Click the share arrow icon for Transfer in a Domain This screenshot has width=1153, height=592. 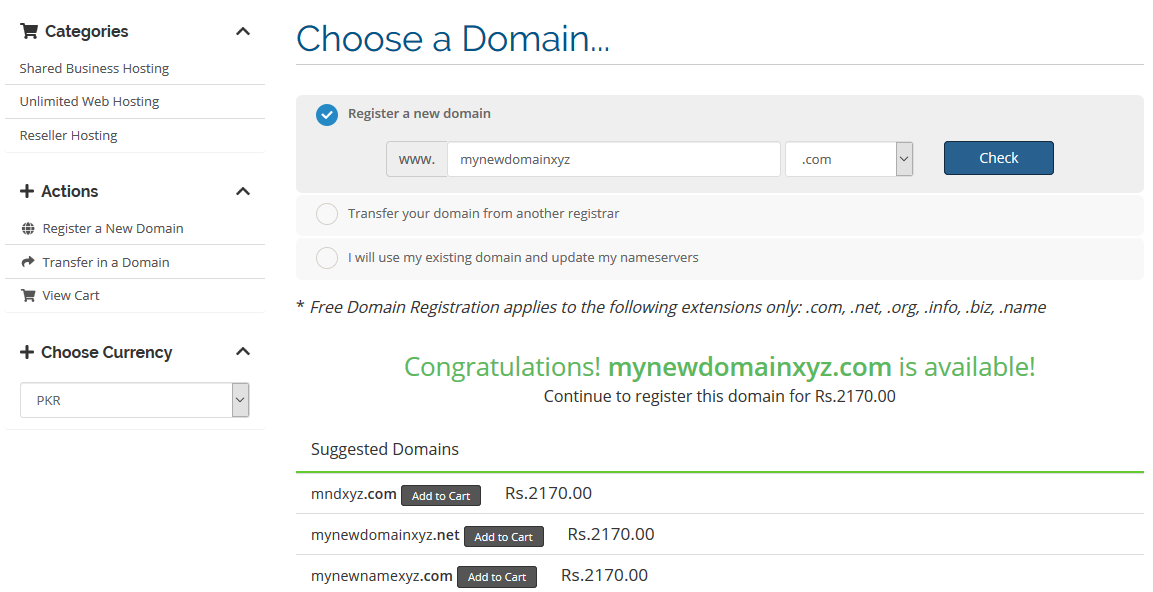pos(28,262)
